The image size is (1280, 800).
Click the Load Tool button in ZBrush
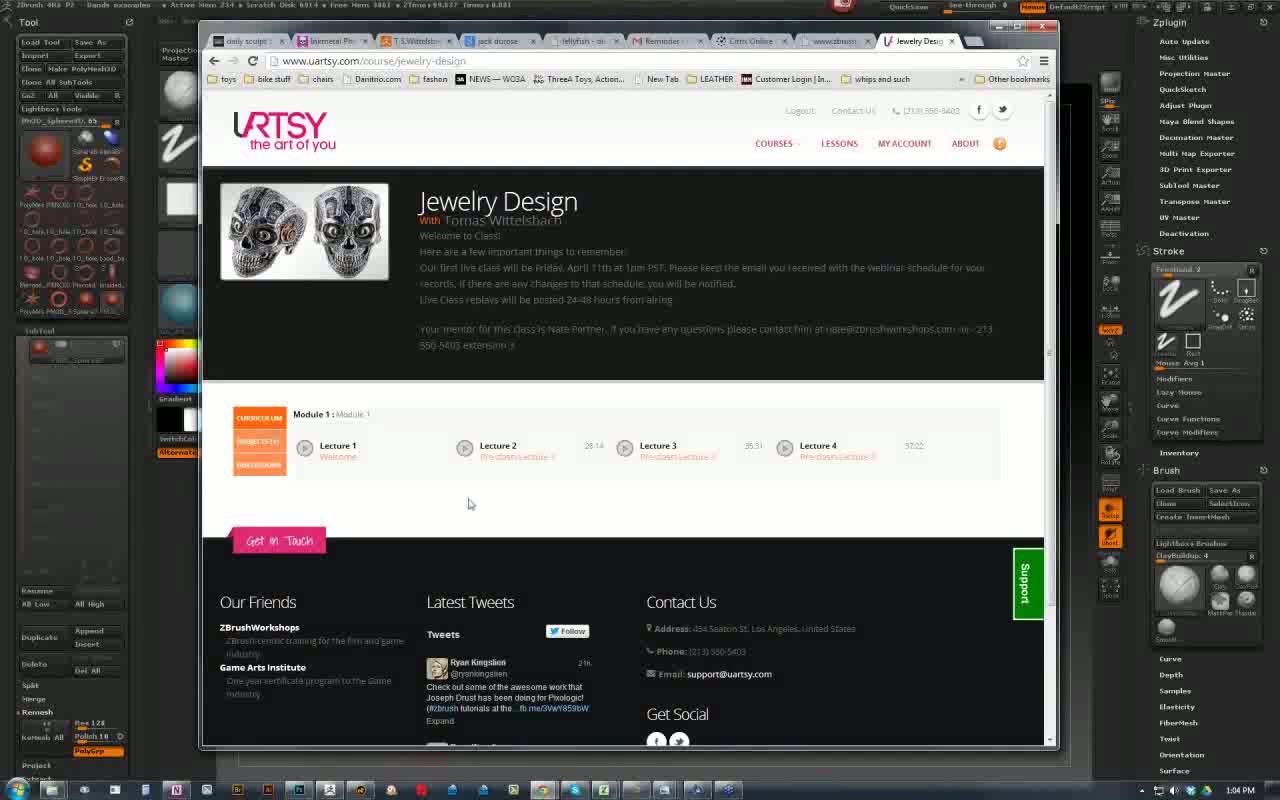(x=41, y=42)
